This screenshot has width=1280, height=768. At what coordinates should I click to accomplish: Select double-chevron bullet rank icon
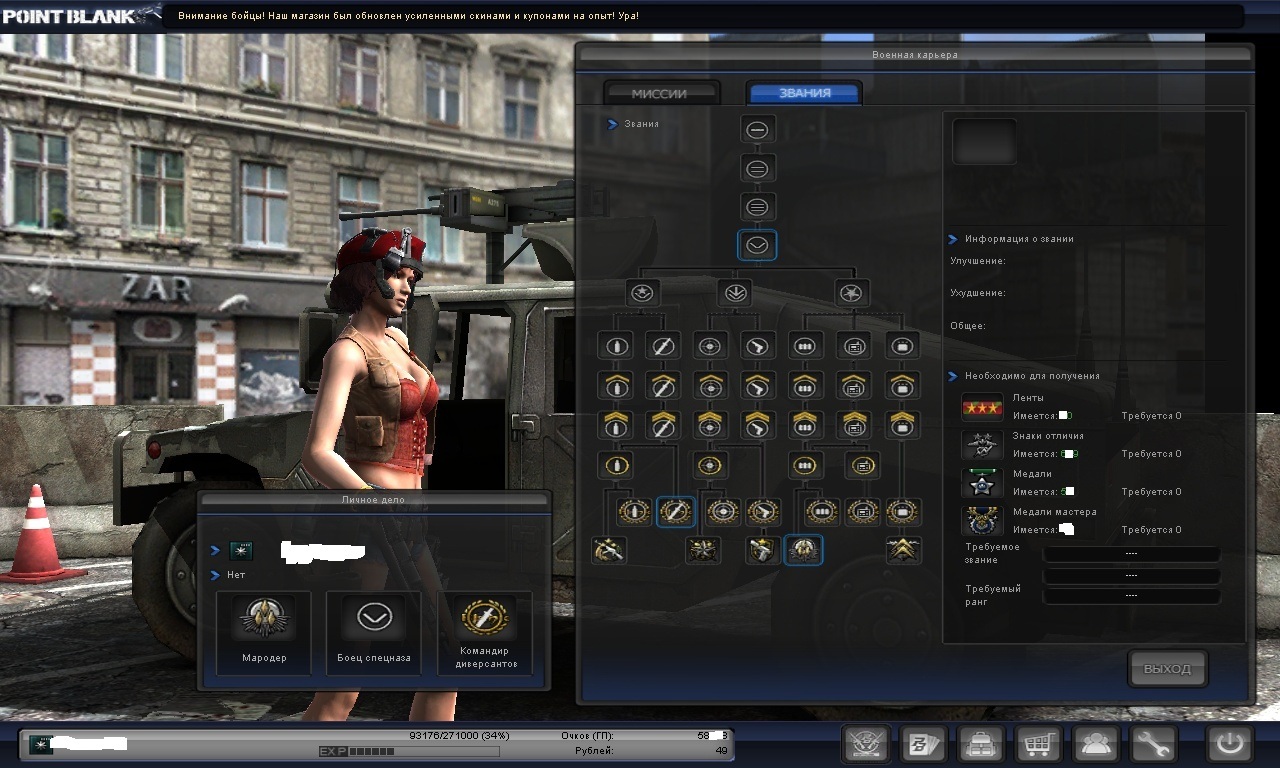[615, 424]
